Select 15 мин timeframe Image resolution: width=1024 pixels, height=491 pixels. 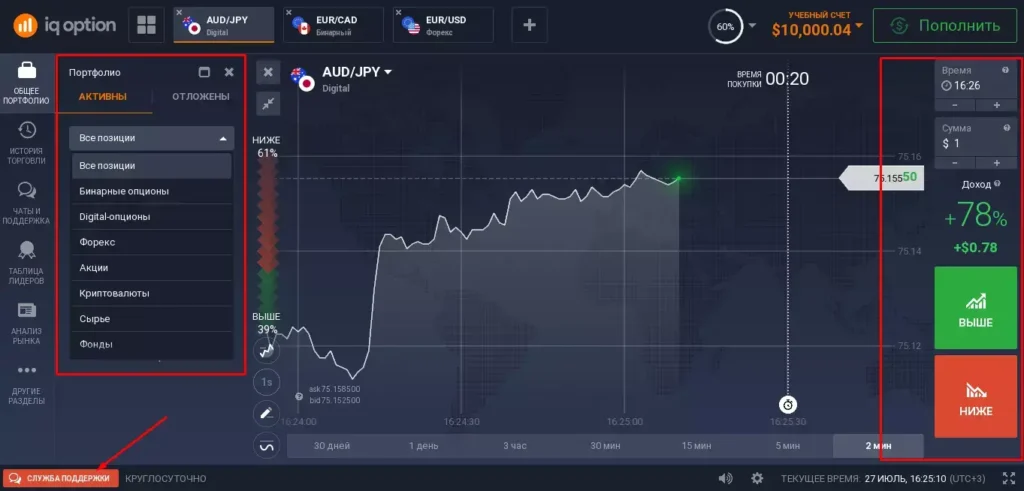point(696,446)
